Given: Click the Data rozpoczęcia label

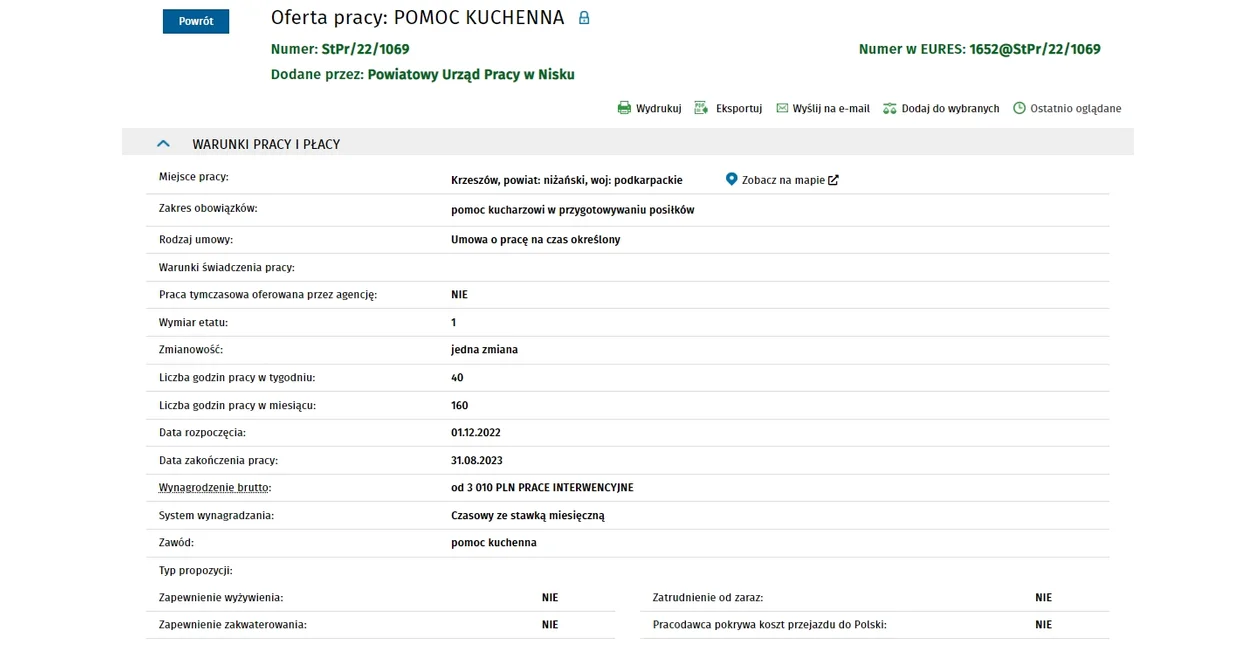Looking at the screenshot, I should (202, 433).
